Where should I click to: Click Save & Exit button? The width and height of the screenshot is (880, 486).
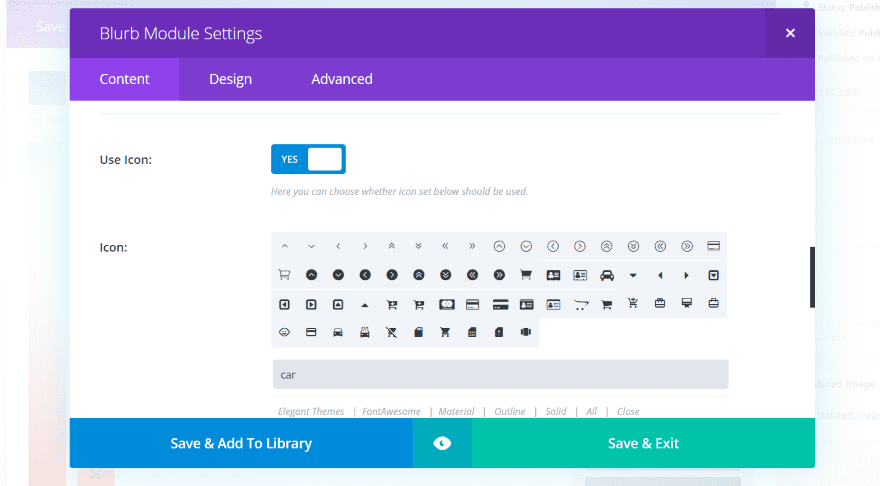pos(643,443)
